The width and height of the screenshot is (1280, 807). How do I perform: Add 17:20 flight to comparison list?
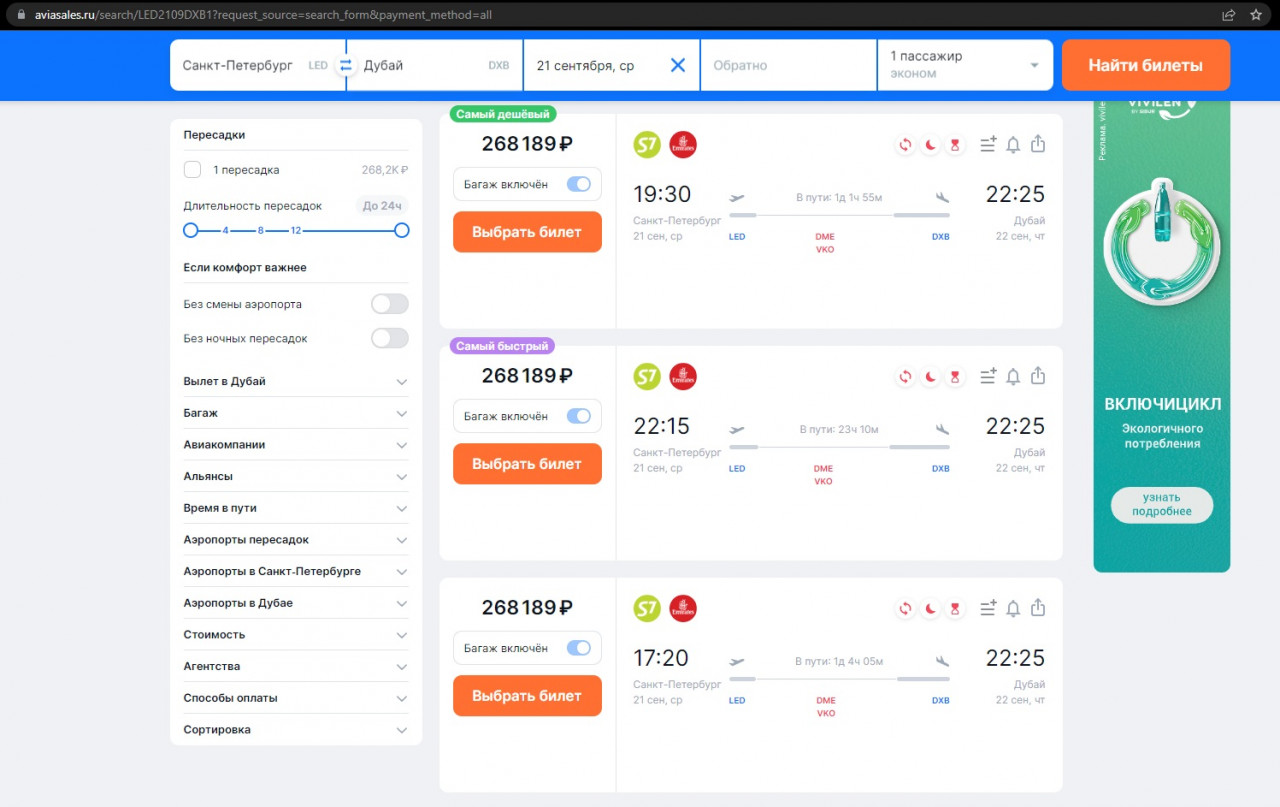(x=988, y=608)
